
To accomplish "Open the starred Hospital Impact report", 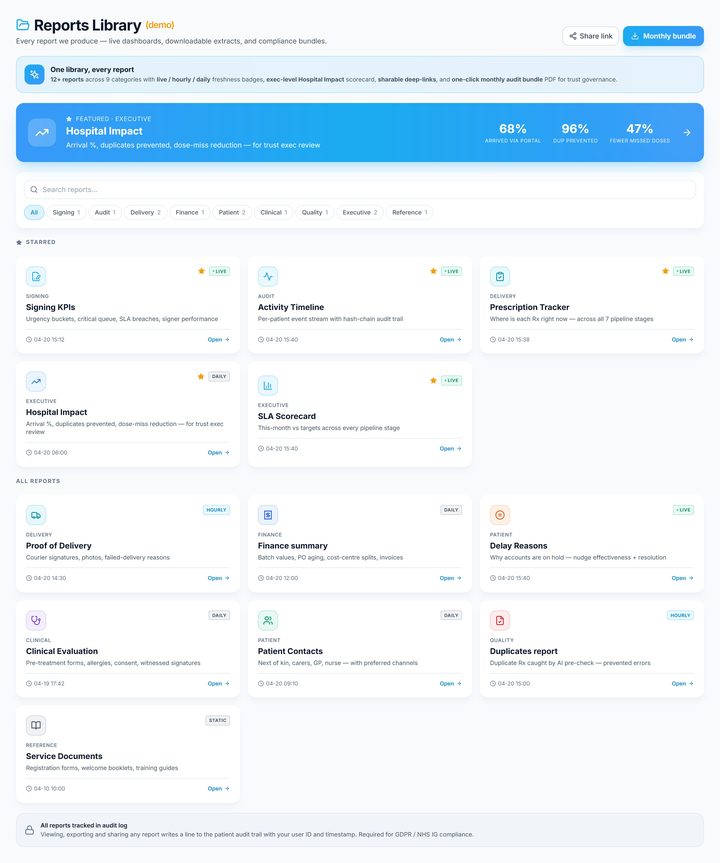I will [219, 452].
